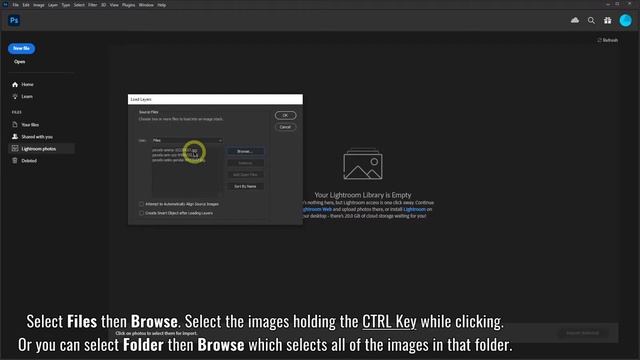Viewport: 640px width, 360px height.
Task: Click the Lightroom photos icon in sidebar
Action: [x=15, y=149]
